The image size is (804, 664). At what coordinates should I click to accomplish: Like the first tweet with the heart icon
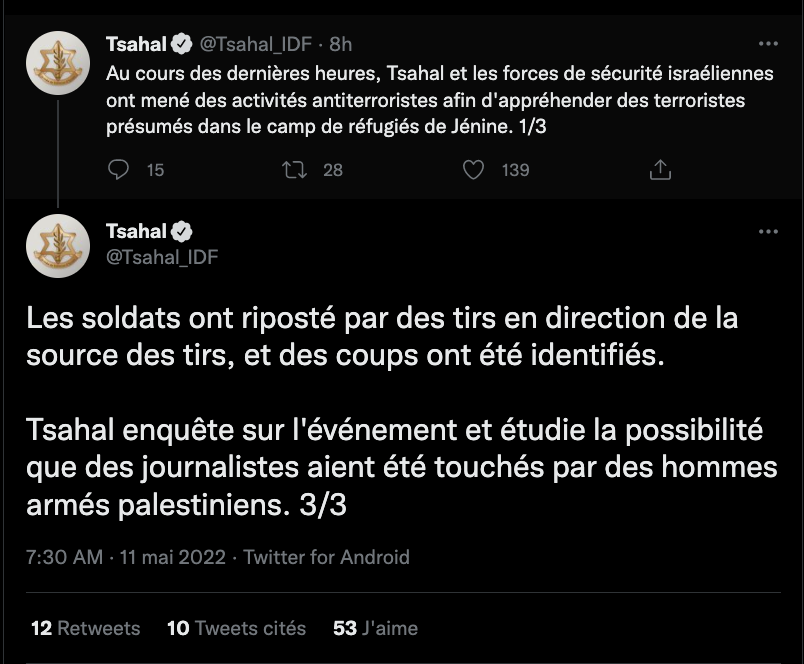[x=474, y=170]
